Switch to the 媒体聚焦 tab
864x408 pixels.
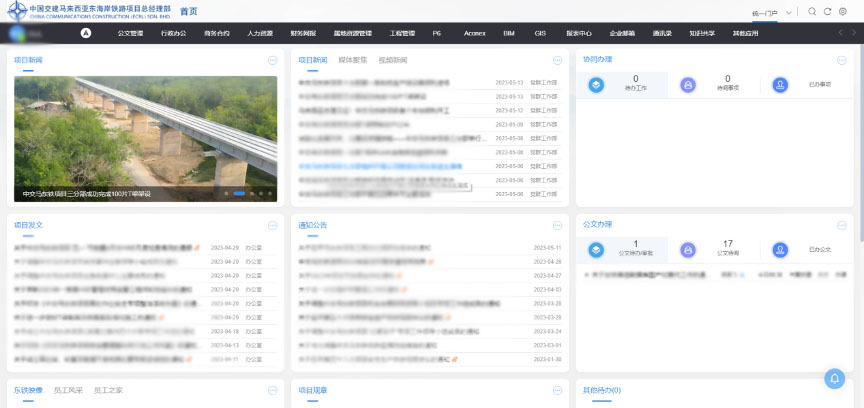352,60
